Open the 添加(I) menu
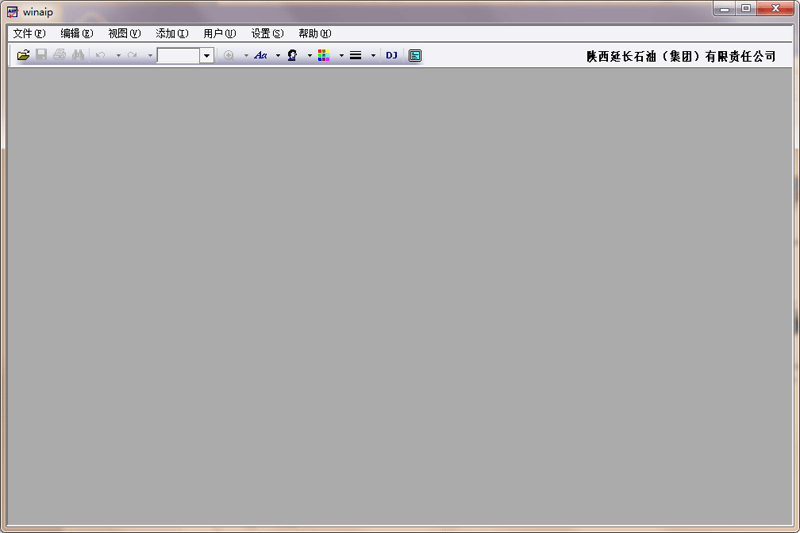 click(x=172, y=33)
